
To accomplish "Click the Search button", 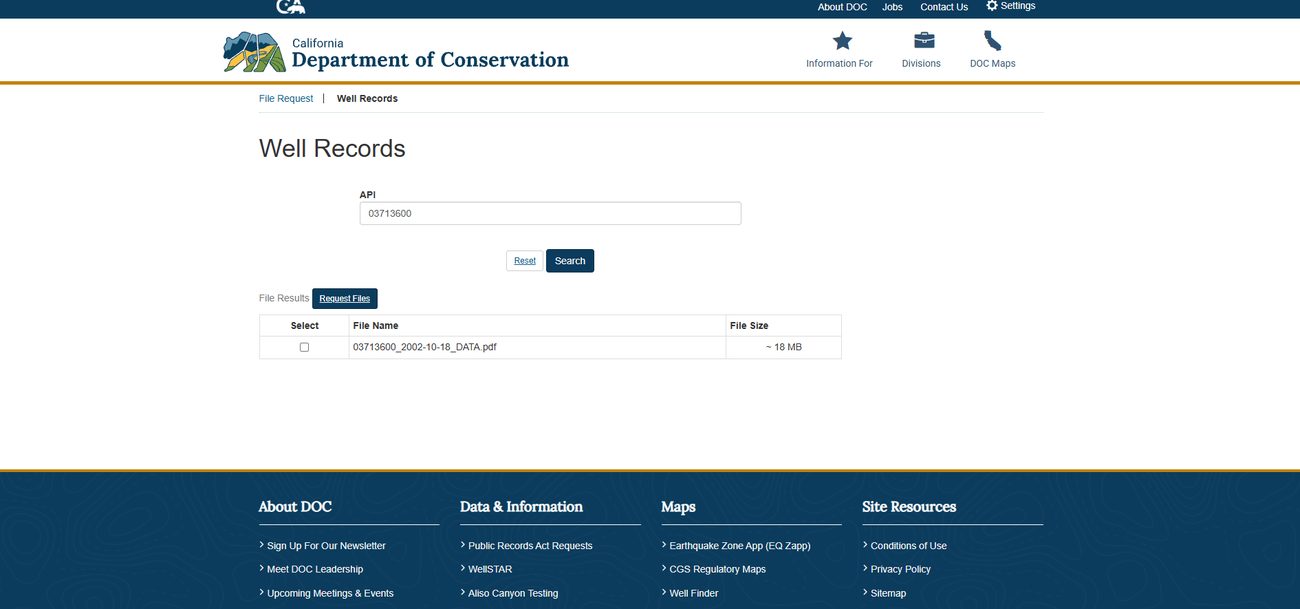I will click(x=570, y=261).
